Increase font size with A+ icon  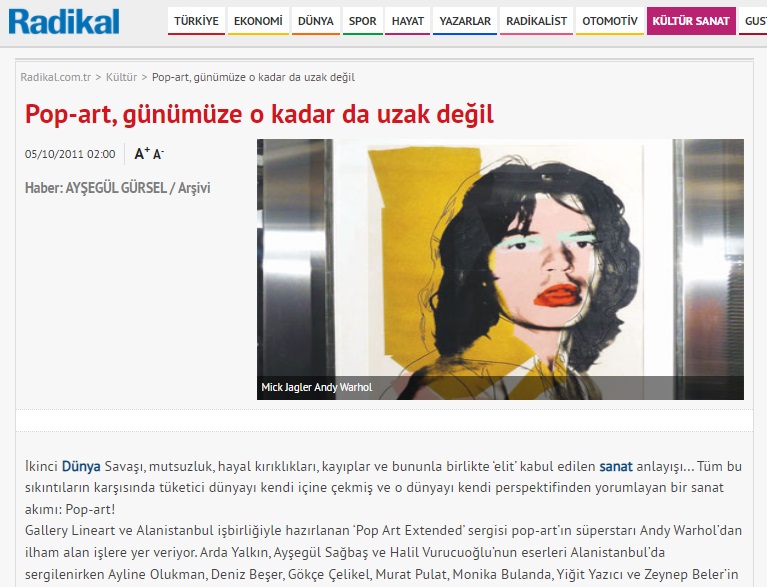pos(142,154)
